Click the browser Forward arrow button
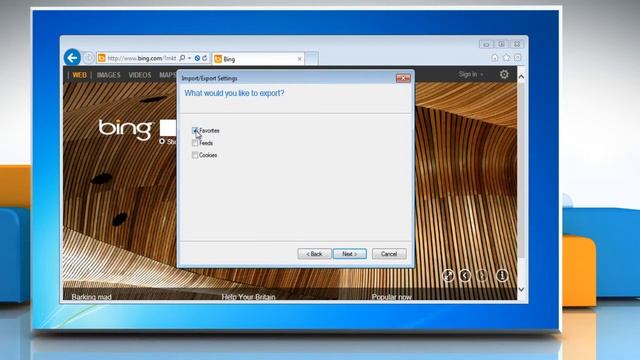Screen dimensions: 640x360 click(x=89, y=58)
